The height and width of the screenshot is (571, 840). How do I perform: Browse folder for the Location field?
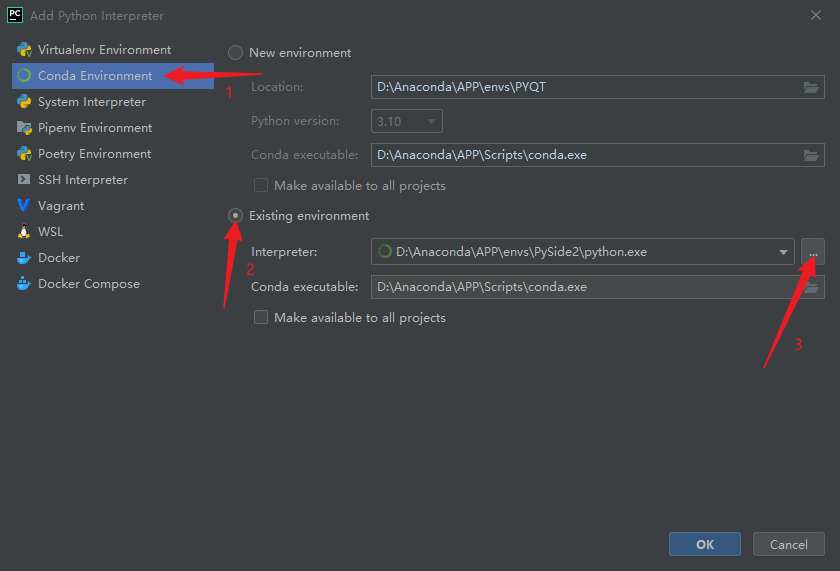click(x=811, y=87)
